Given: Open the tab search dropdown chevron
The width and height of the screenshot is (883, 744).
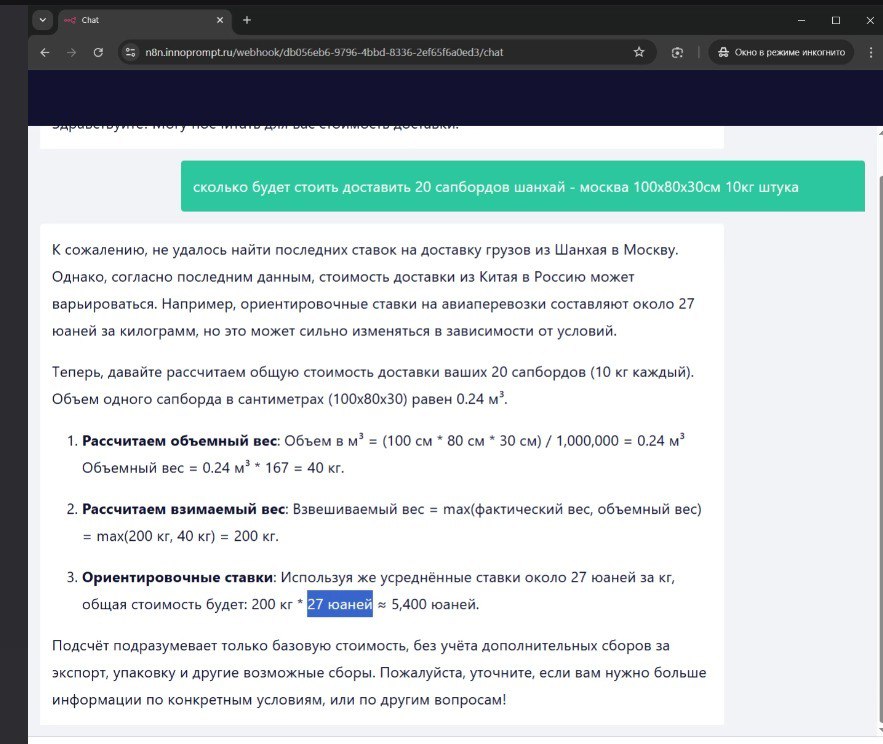Looking at the screenshot, I should (x=42, y=20).
